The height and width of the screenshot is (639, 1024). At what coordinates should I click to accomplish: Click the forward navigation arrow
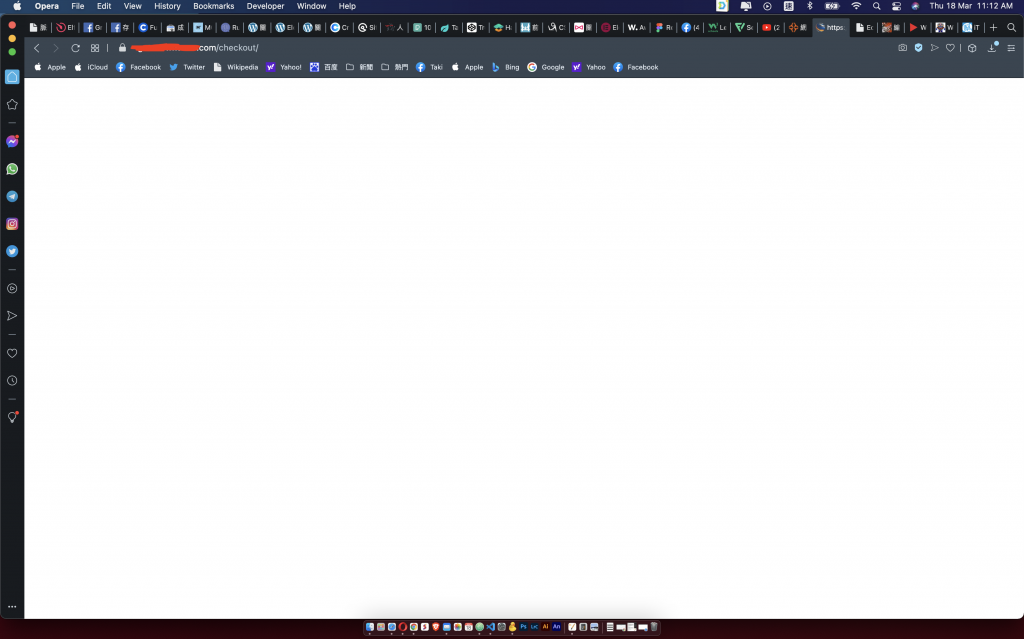point(56,48)
